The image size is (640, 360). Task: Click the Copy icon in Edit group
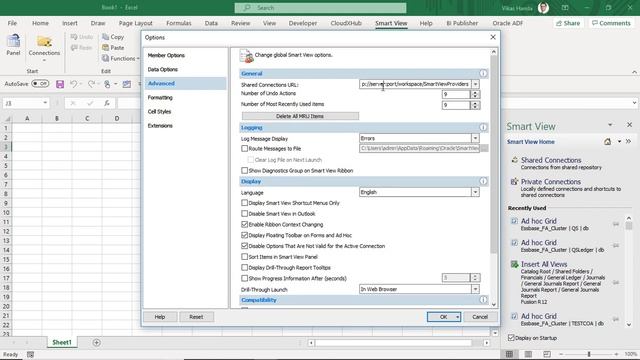point(106,37)
